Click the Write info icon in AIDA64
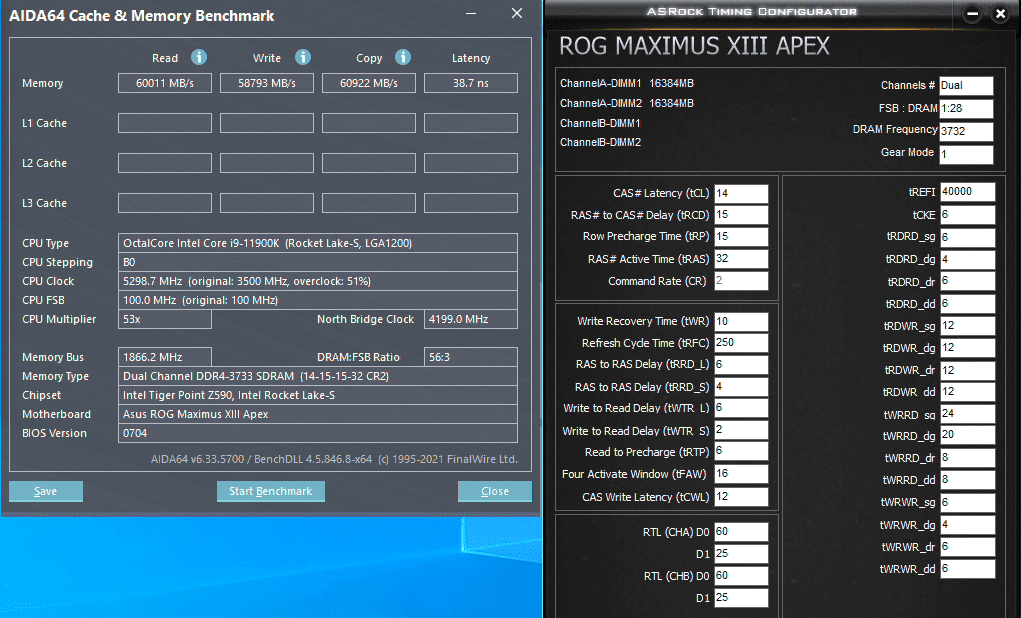The height and width of the screenshot is (618, 1021). tap(303, 57)
